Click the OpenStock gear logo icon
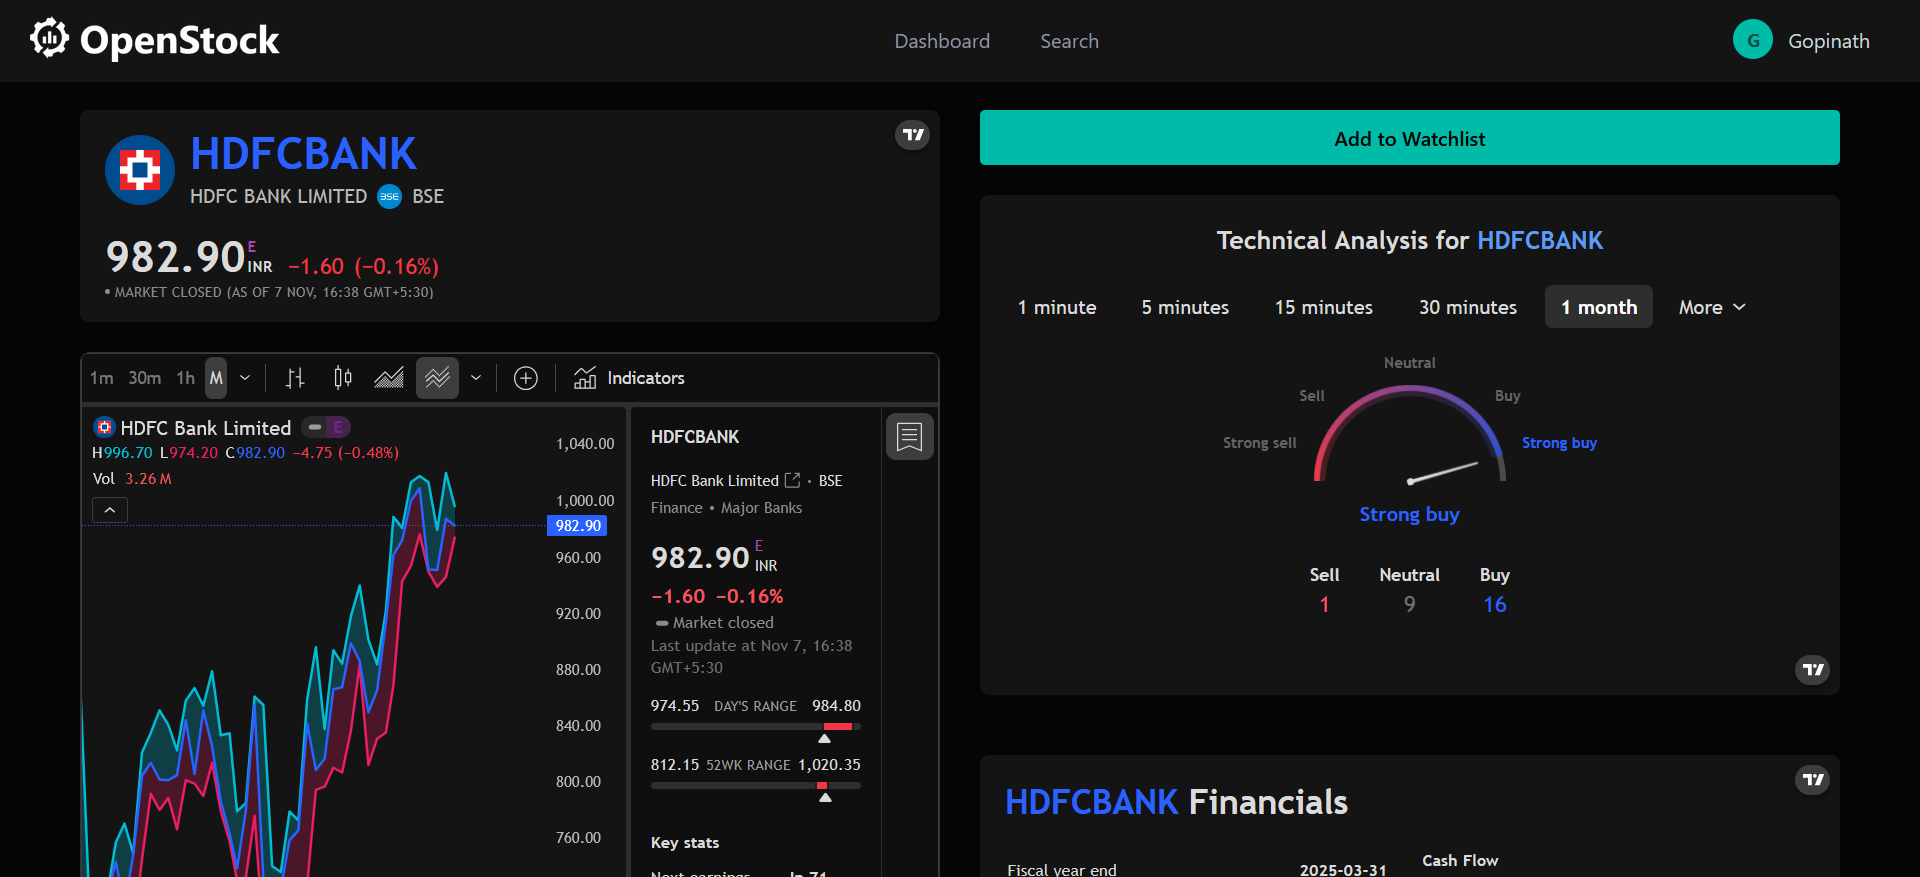 tap(49, 39)
